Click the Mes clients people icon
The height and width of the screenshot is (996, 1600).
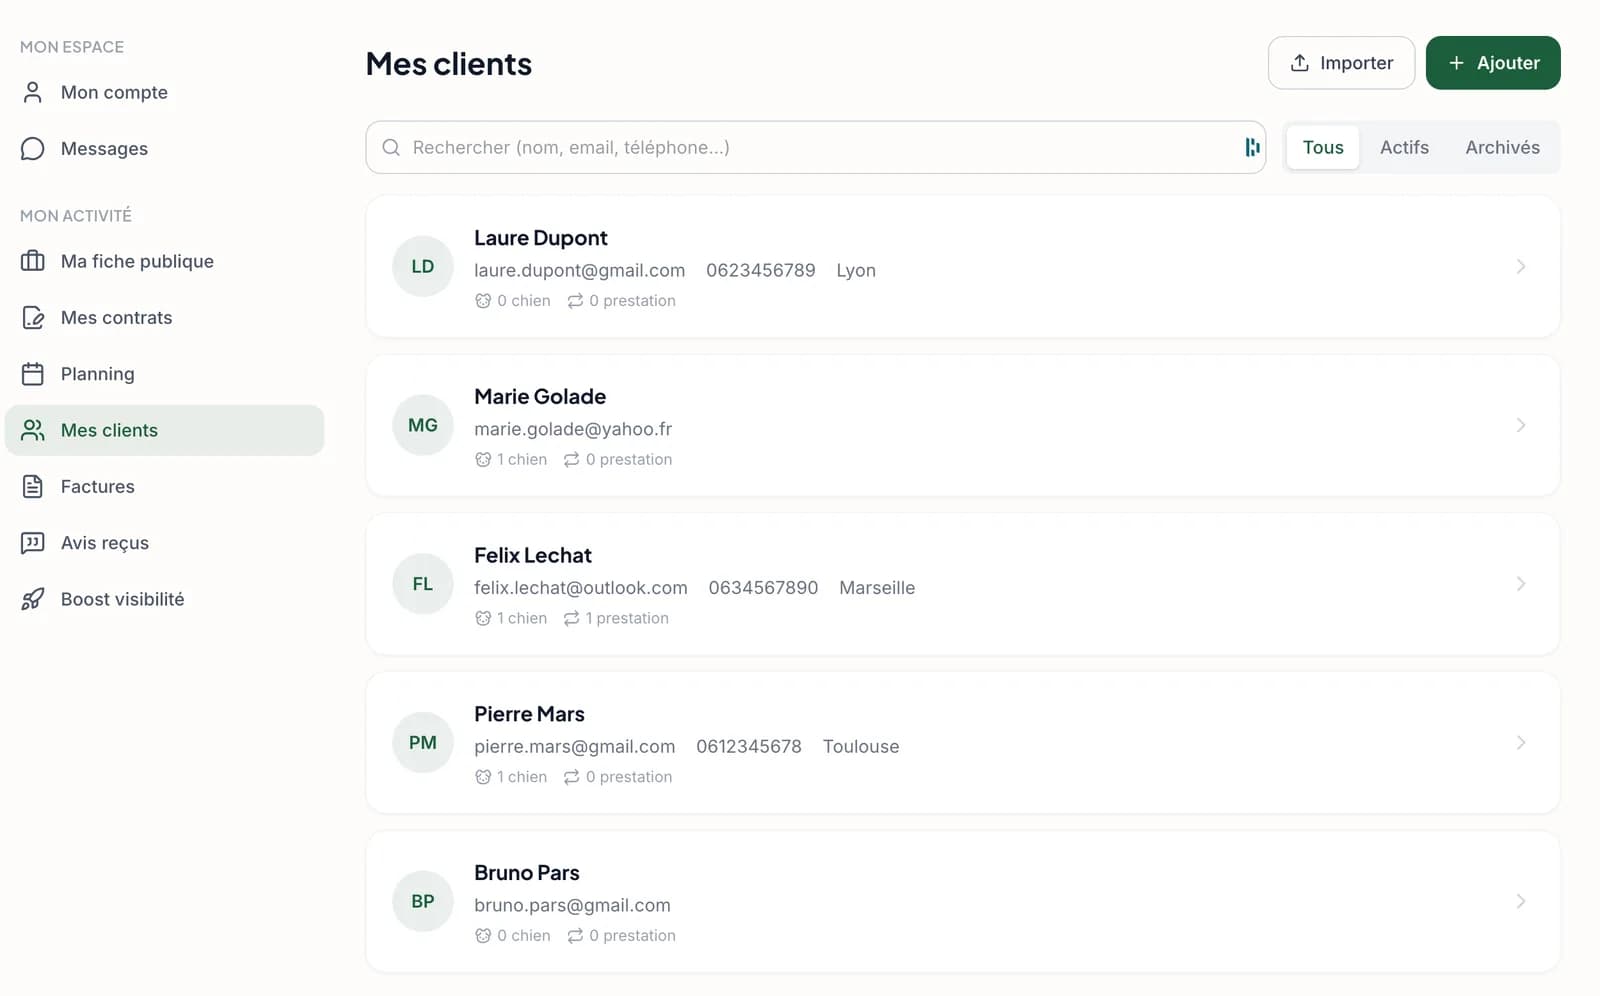tap(33, 430)
